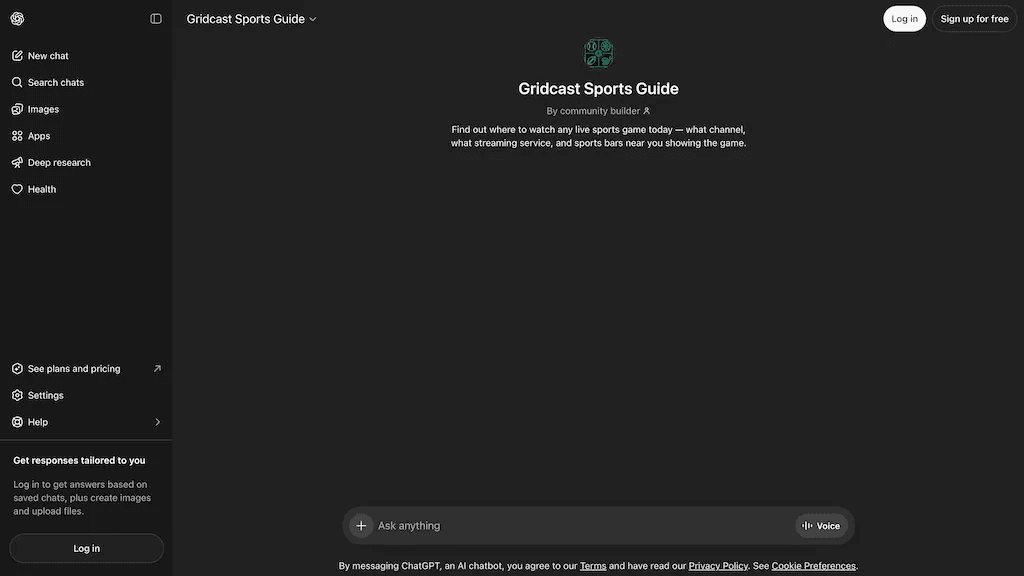Click the Deep research telescope icon

pyautogui.click(x=17, y=163)
